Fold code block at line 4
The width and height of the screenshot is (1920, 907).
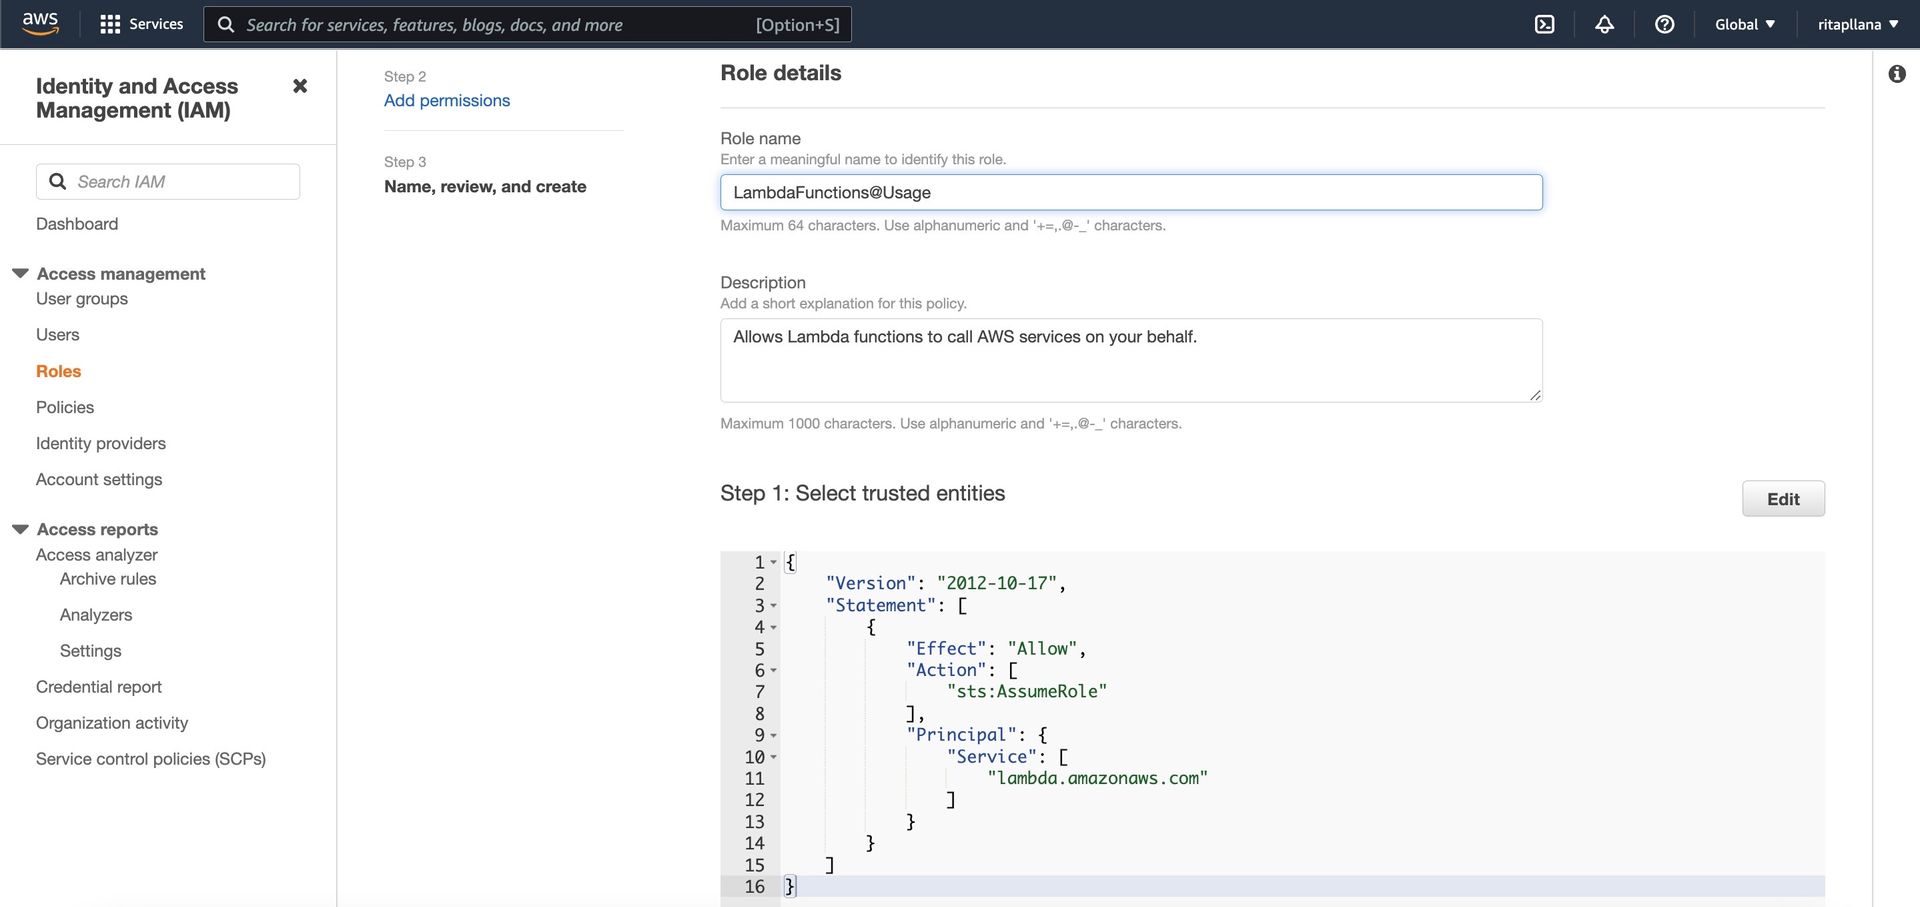pos(773,627)
